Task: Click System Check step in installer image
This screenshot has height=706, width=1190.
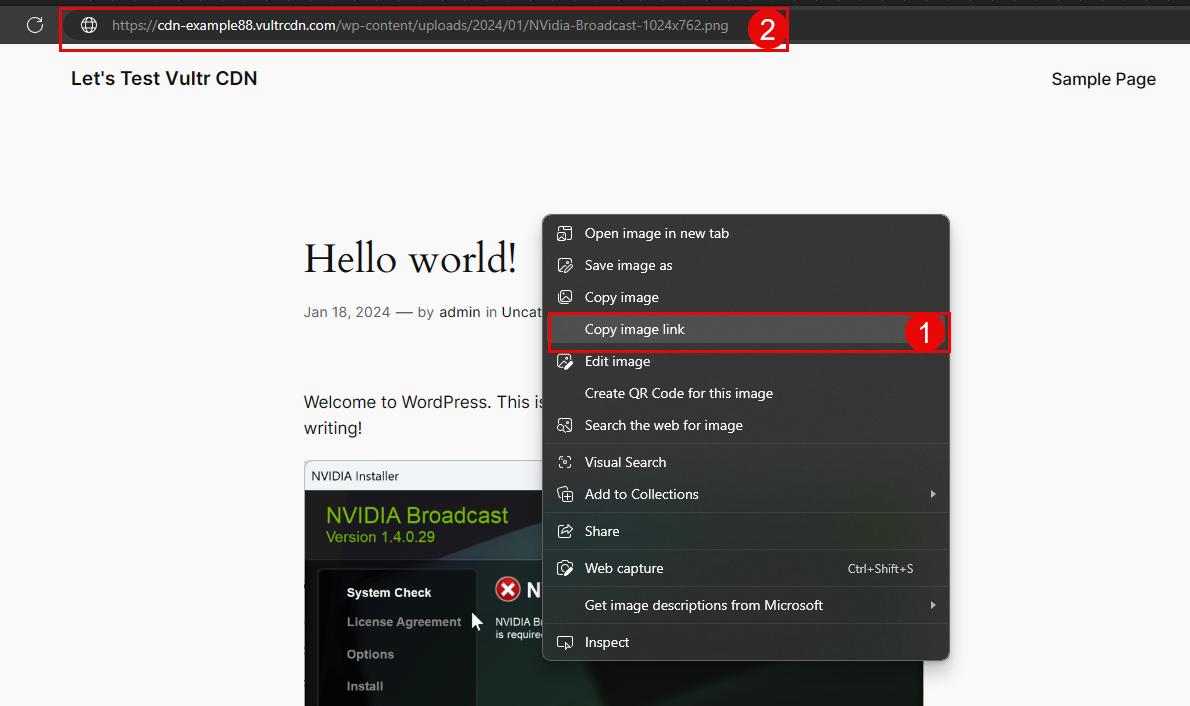Action: pyautogui.click(x=389, y=593)
